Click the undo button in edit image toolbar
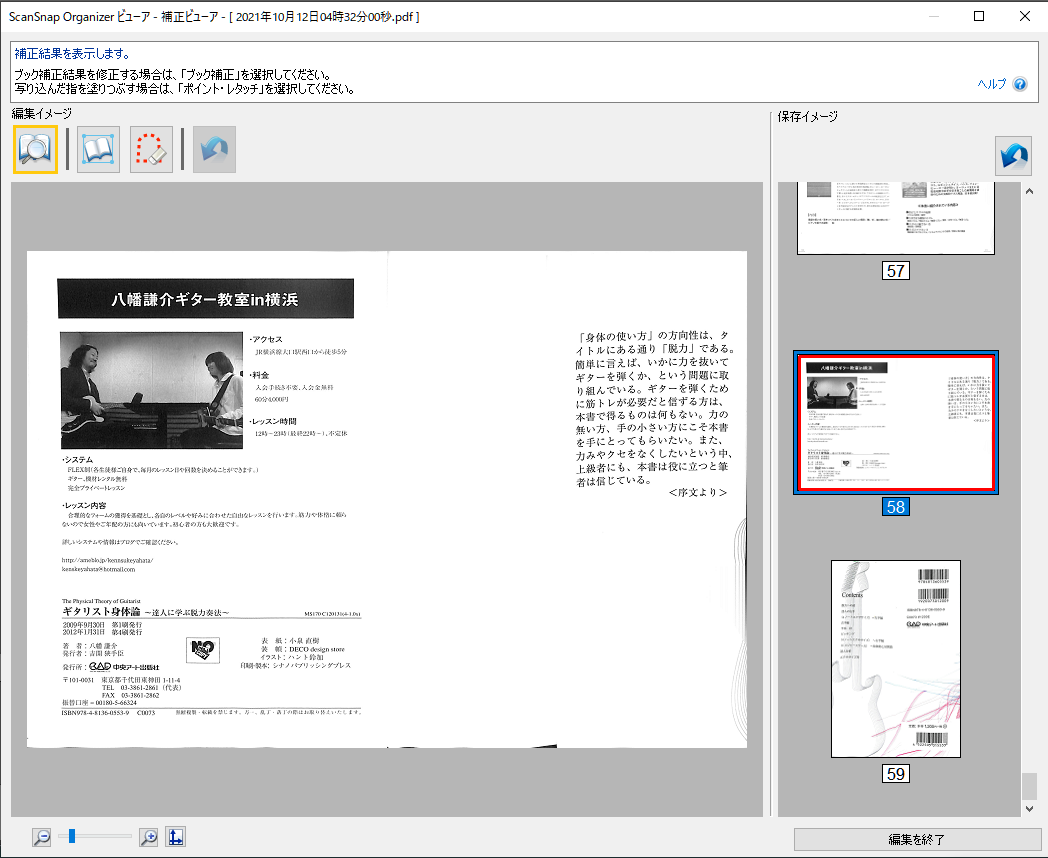This screenshot has height=858, width=1048. (x=215, y=150)
